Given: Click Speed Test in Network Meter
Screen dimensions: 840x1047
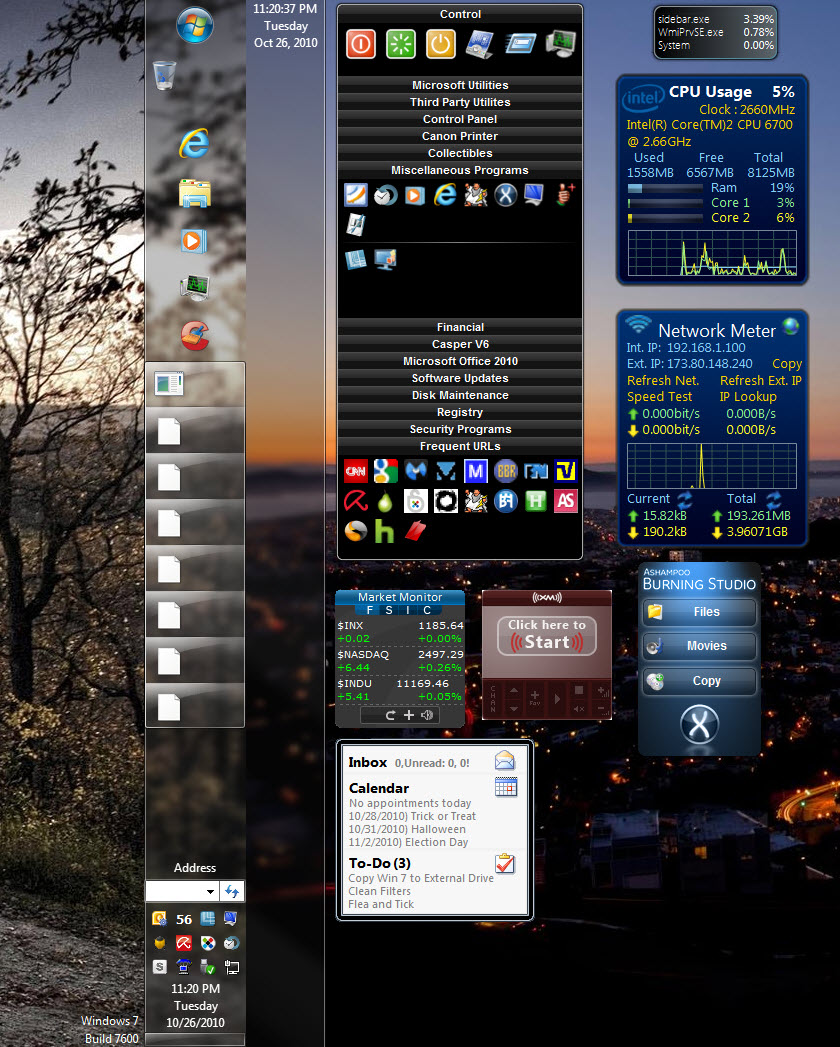Looking at the screenshot, I should pyautogui.click(x=659, y=396).
